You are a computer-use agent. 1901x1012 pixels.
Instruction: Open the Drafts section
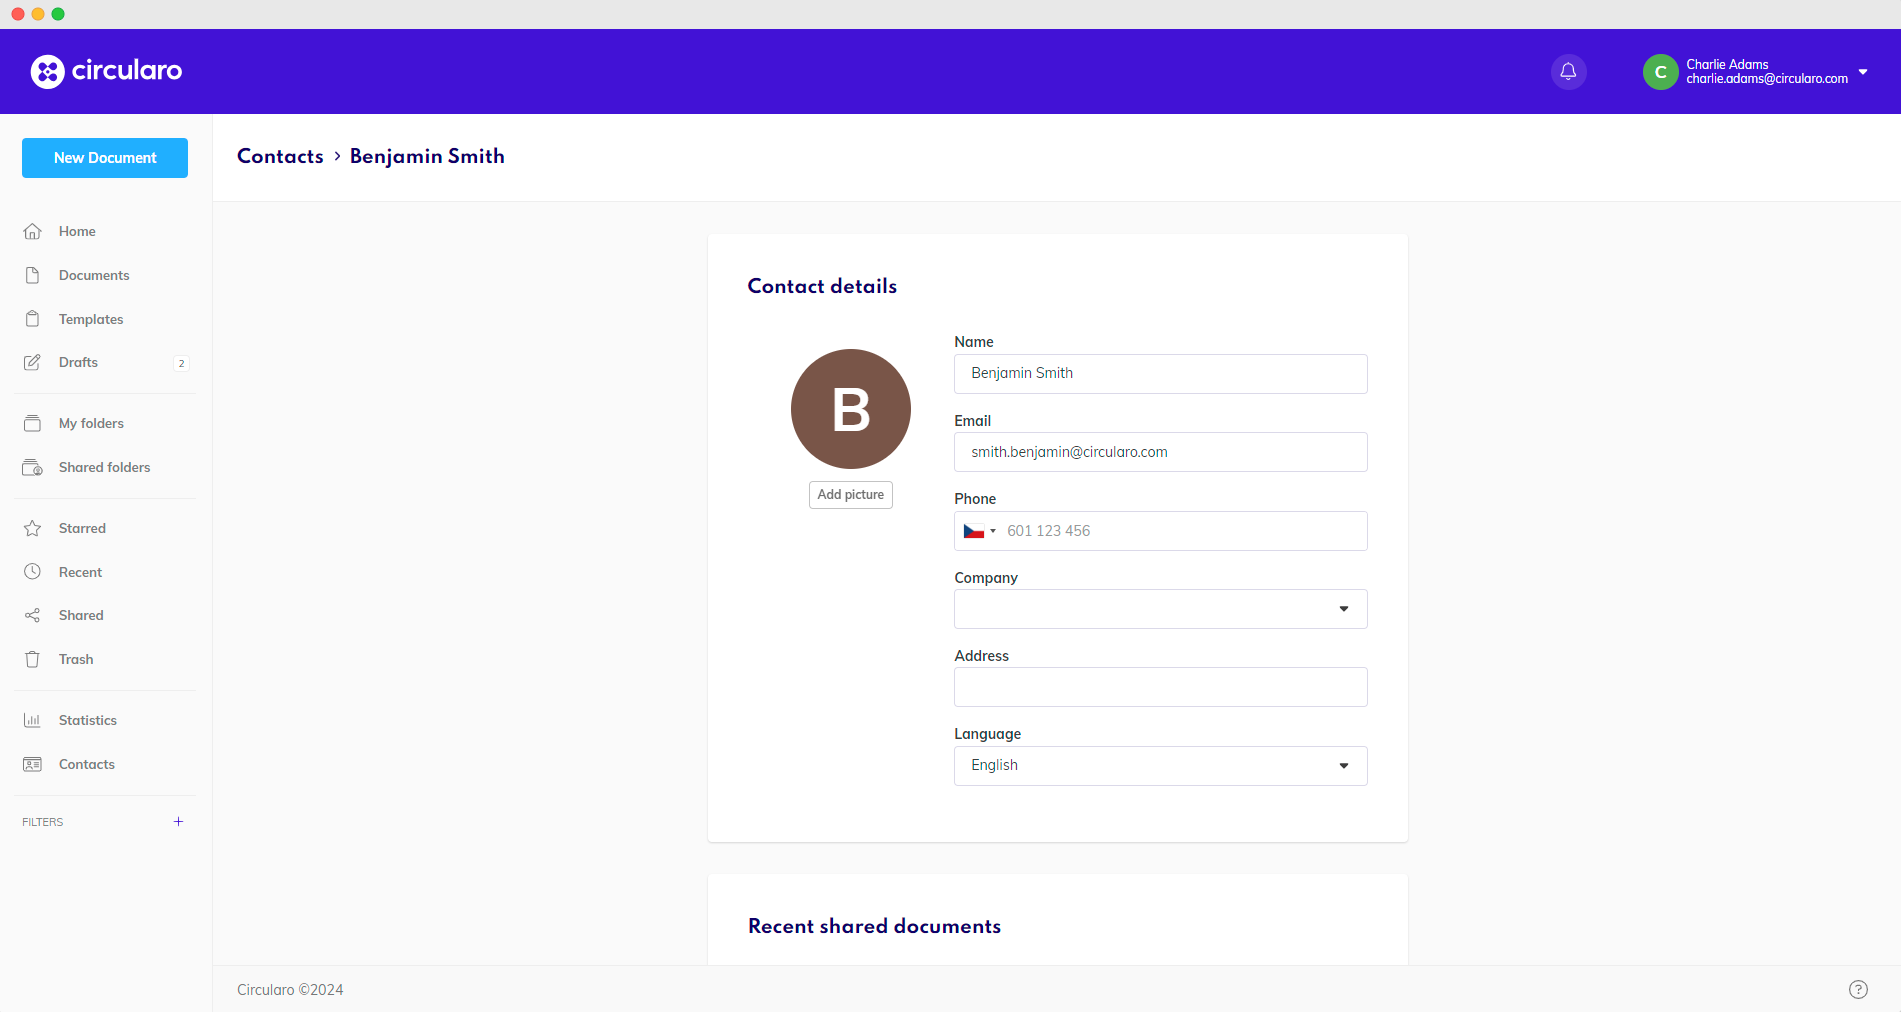pos(78,362)
